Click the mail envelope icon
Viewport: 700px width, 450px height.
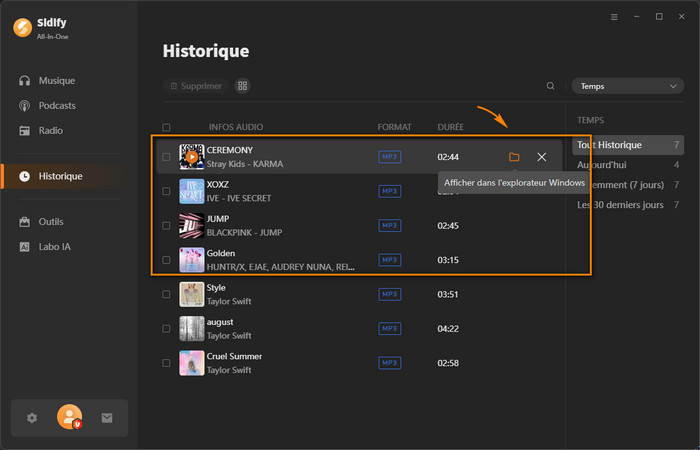pos(107,418)
